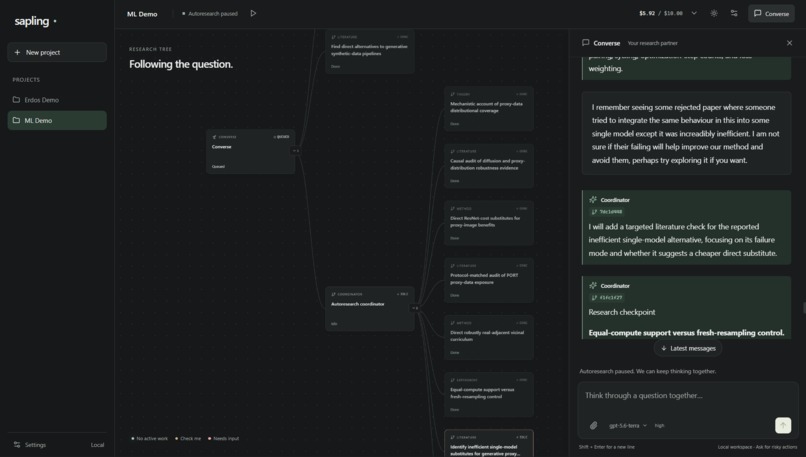Open 'Direct robustly real-adjacent vicinal curriculum' node
The width and height of the screenshot is (806, 457).
489,338
